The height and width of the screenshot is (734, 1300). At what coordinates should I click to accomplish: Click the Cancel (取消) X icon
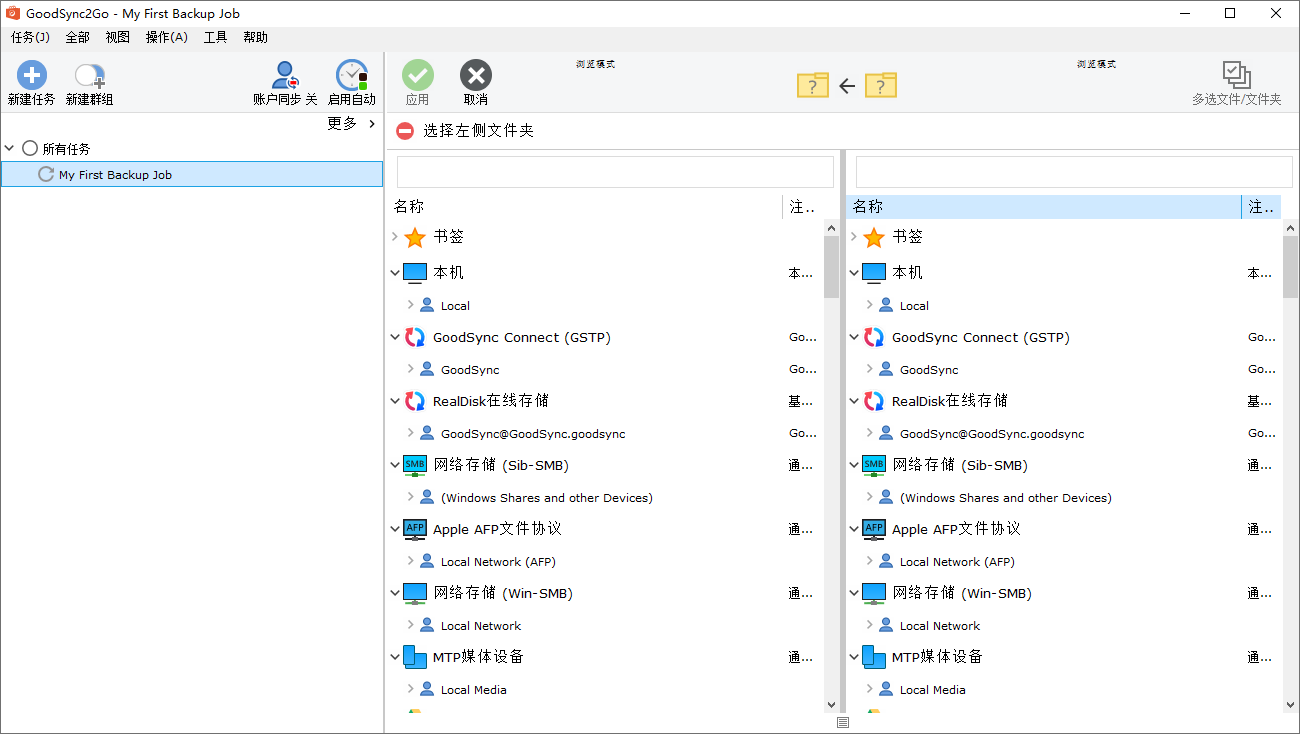(476, 76)
